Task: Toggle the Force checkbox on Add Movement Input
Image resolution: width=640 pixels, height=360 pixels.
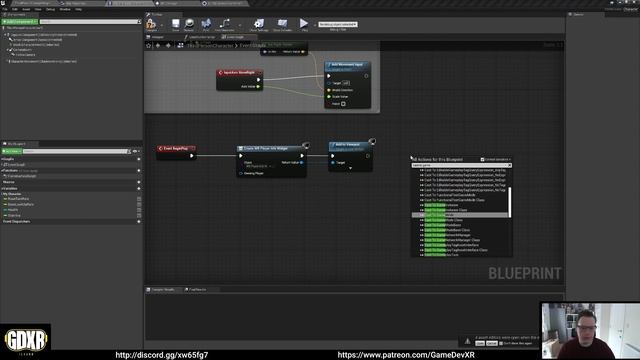Action: [x=343, y=104]
